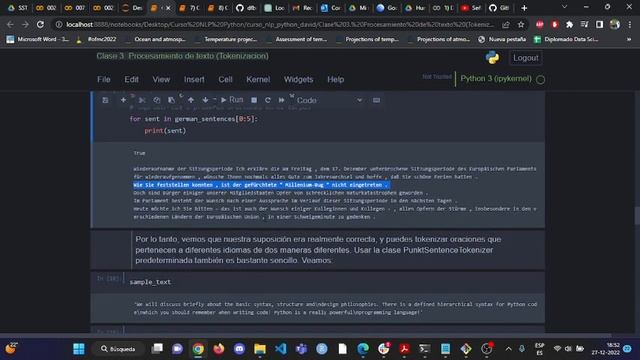Open Visual Studio Code from the taskbar
The height and width of the screenshot is (360, 640).
pyautogui.click(x=280, y=349)
